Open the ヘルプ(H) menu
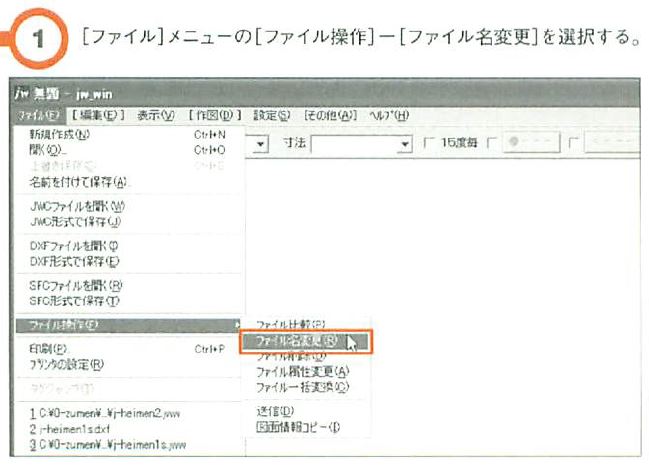 coord(389,116)
